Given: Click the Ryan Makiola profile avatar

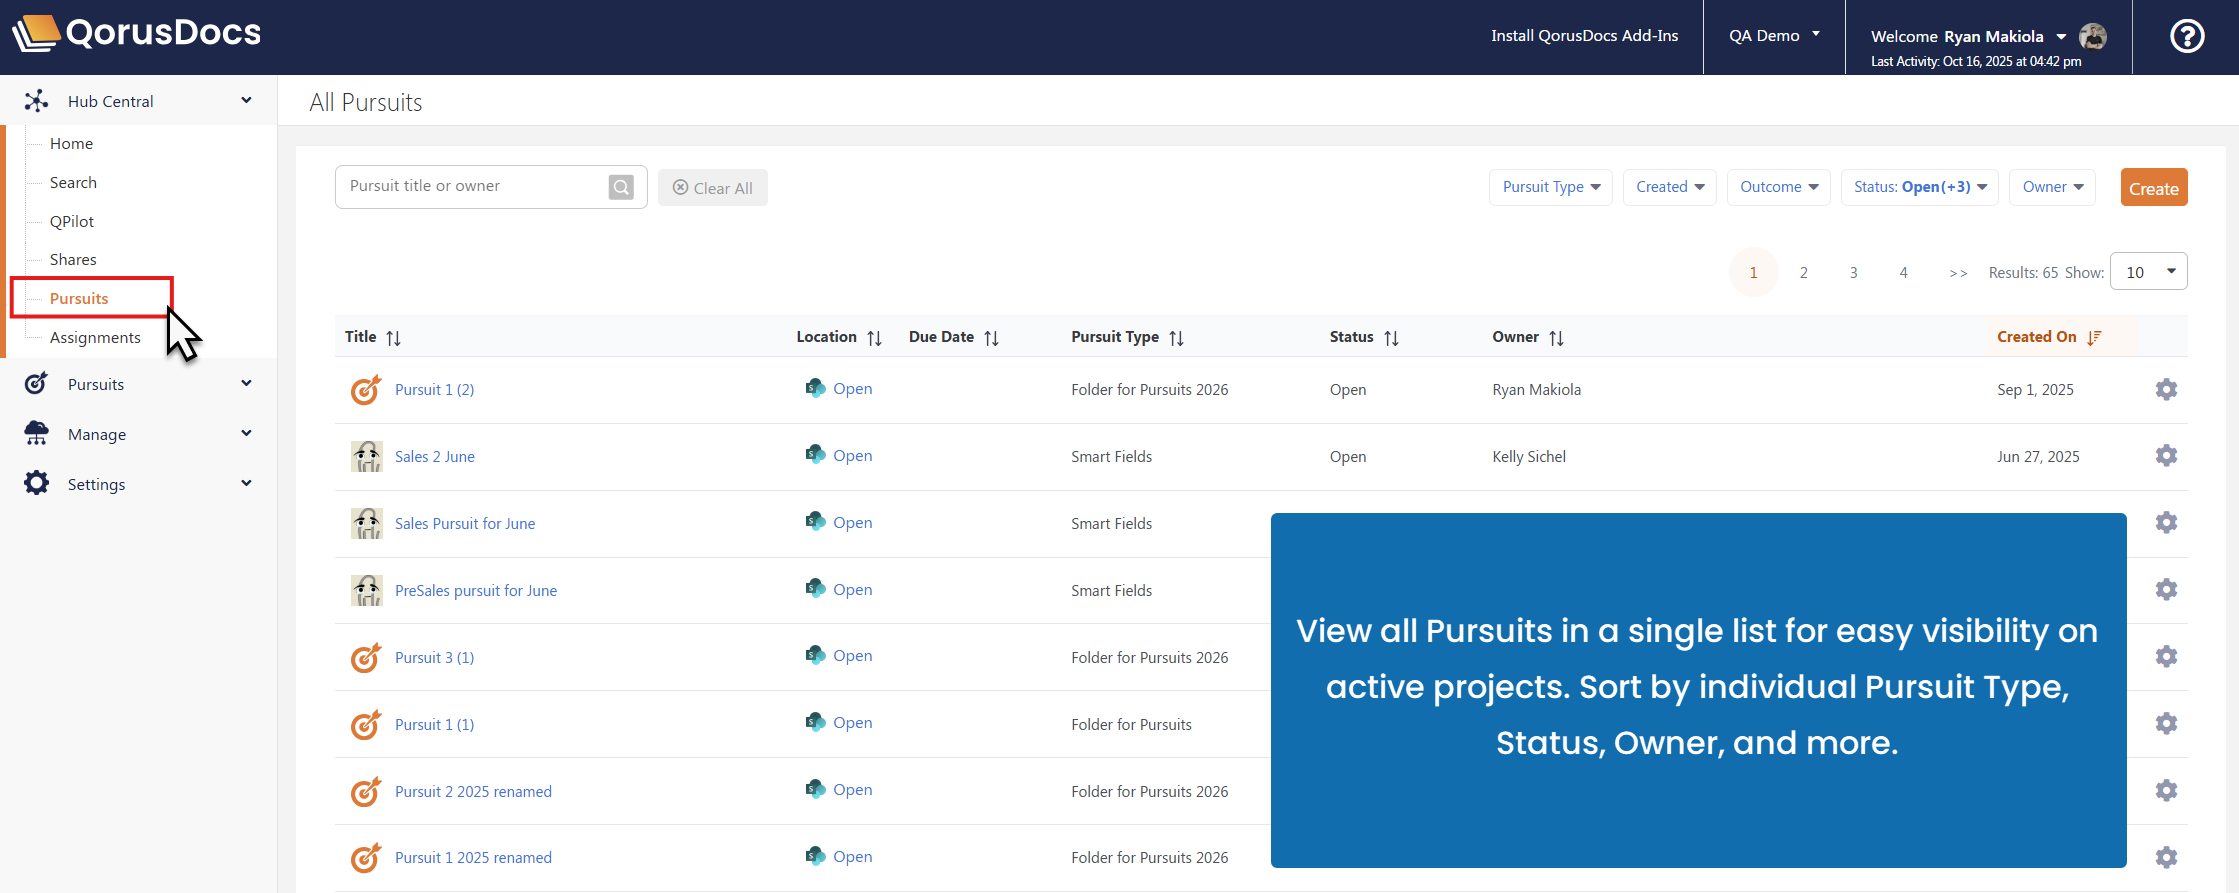Looking at the screenshot, I should pos(2093,37).
